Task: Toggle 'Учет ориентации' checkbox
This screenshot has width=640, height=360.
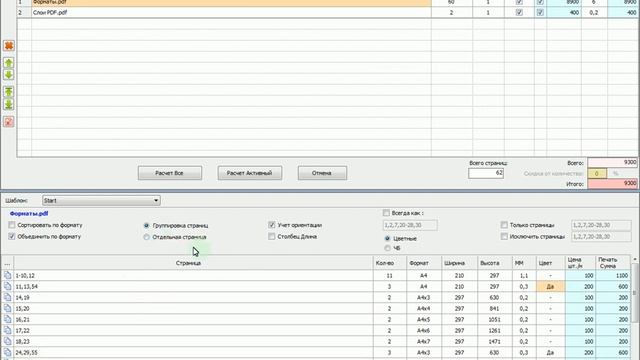Action: click(272, 225)
